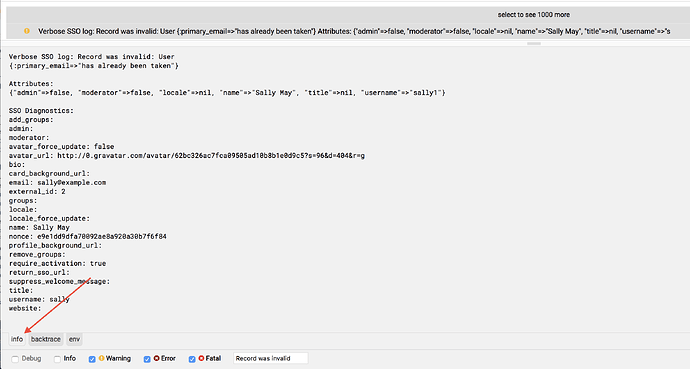Screen dimensions: 690x369
Task: Click the 'website:' line
Action: [x=25, y=308]
